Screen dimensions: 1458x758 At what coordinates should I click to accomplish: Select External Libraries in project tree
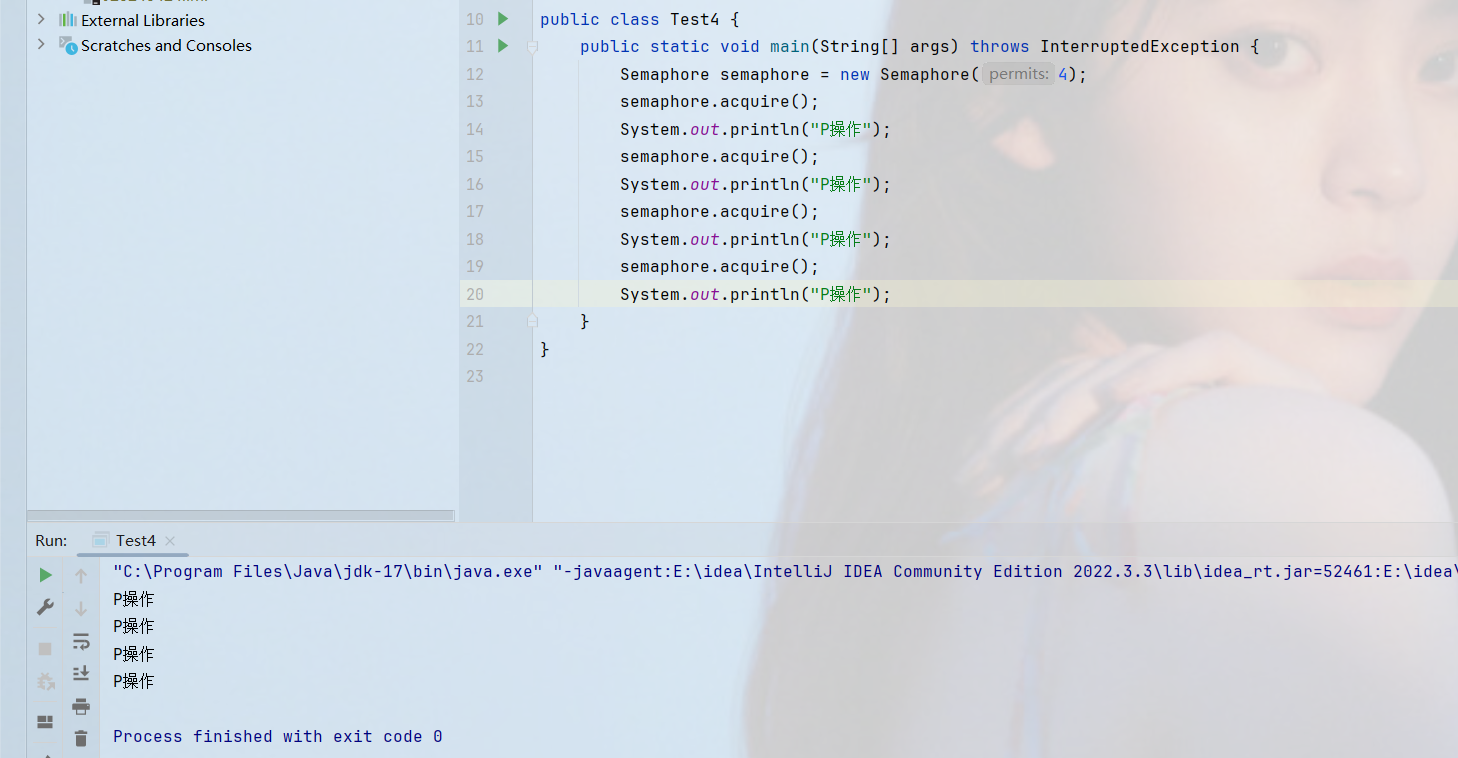pos(143,20)
